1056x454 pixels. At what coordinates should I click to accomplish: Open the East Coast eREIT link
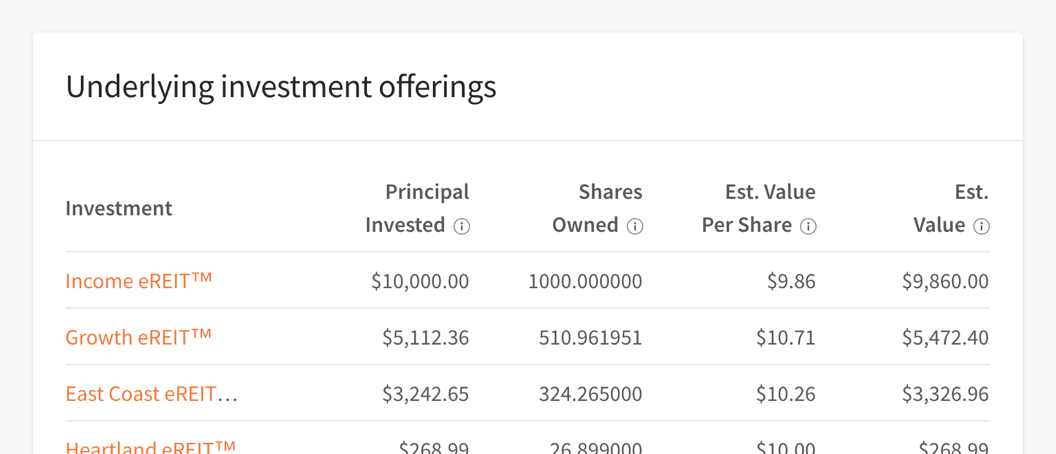tap(151, 393)
